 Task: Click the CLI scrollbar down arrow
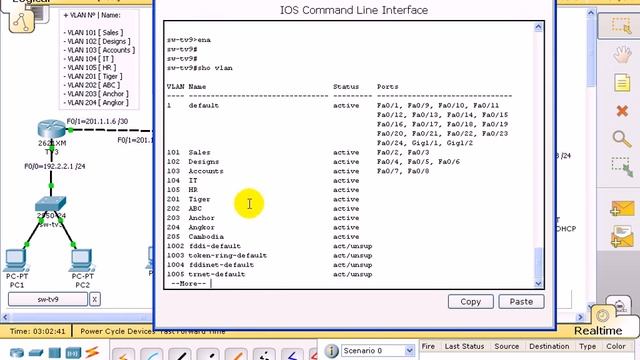pyautogui.click(x=538, y=283)
